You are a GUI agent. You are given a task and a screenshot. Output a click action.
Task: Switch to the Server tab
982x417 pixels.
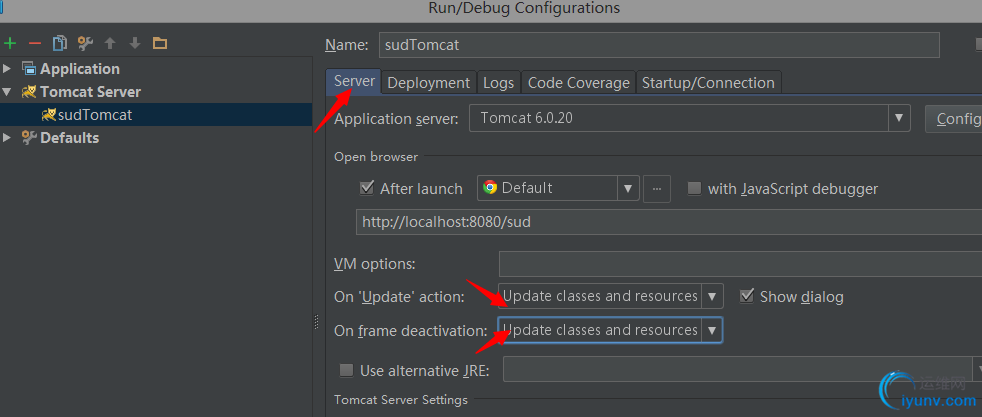click(354, 81)
